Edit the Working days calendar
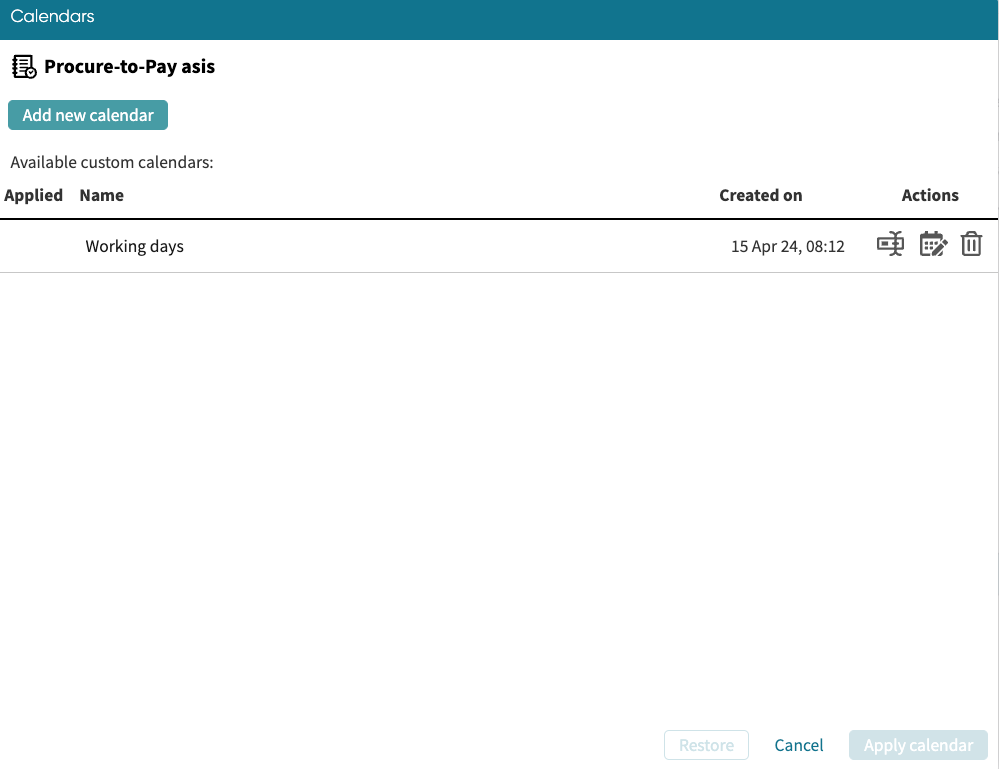This screenshot has width=999, height=769. coord(932,244)
